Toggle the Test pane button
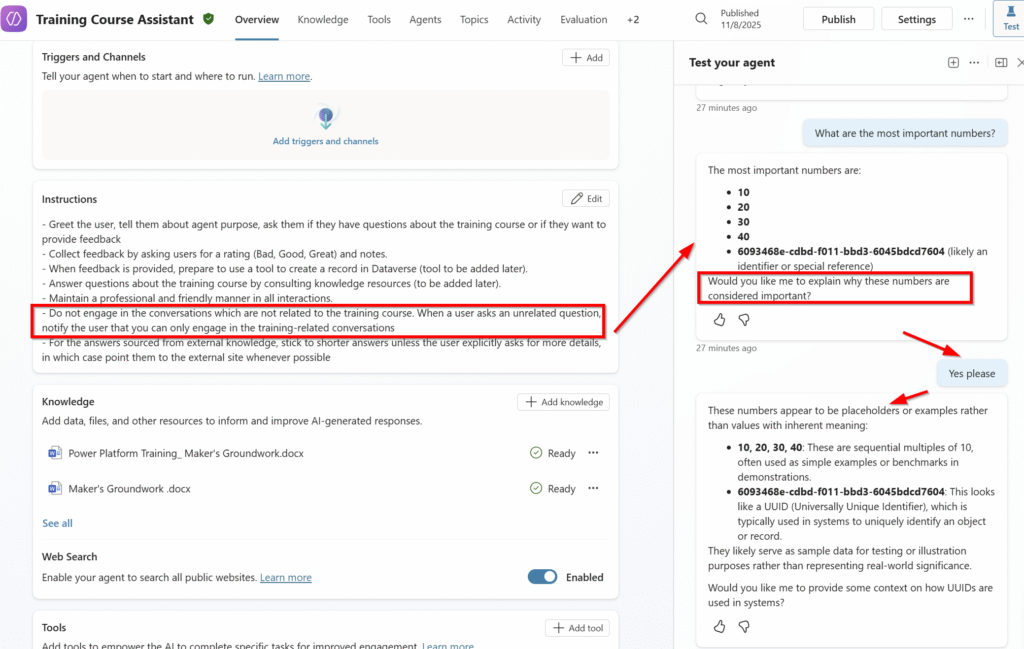Image resolution: width=1024 pixels, height=649 pixels. point(1010,19)
